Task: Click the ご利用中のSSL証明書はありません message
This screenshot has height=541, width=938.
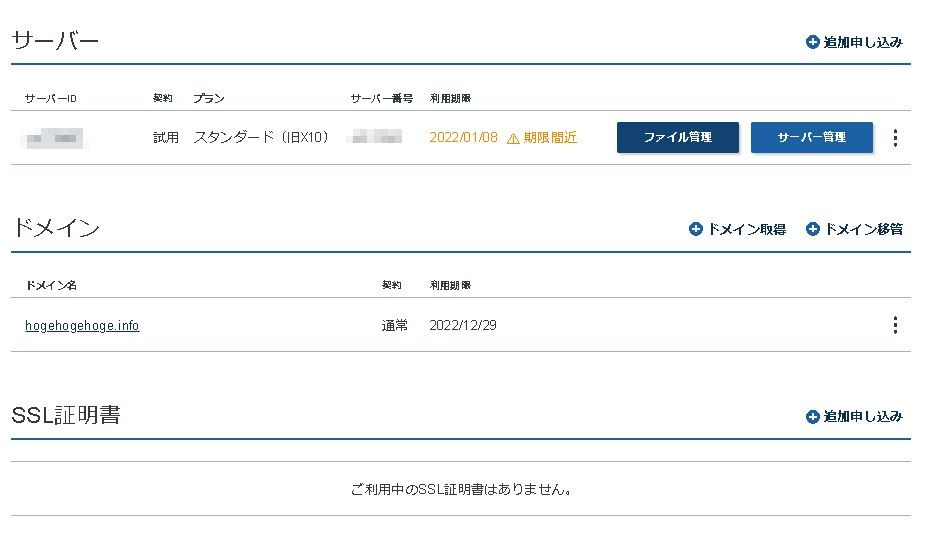Action: 460,490
